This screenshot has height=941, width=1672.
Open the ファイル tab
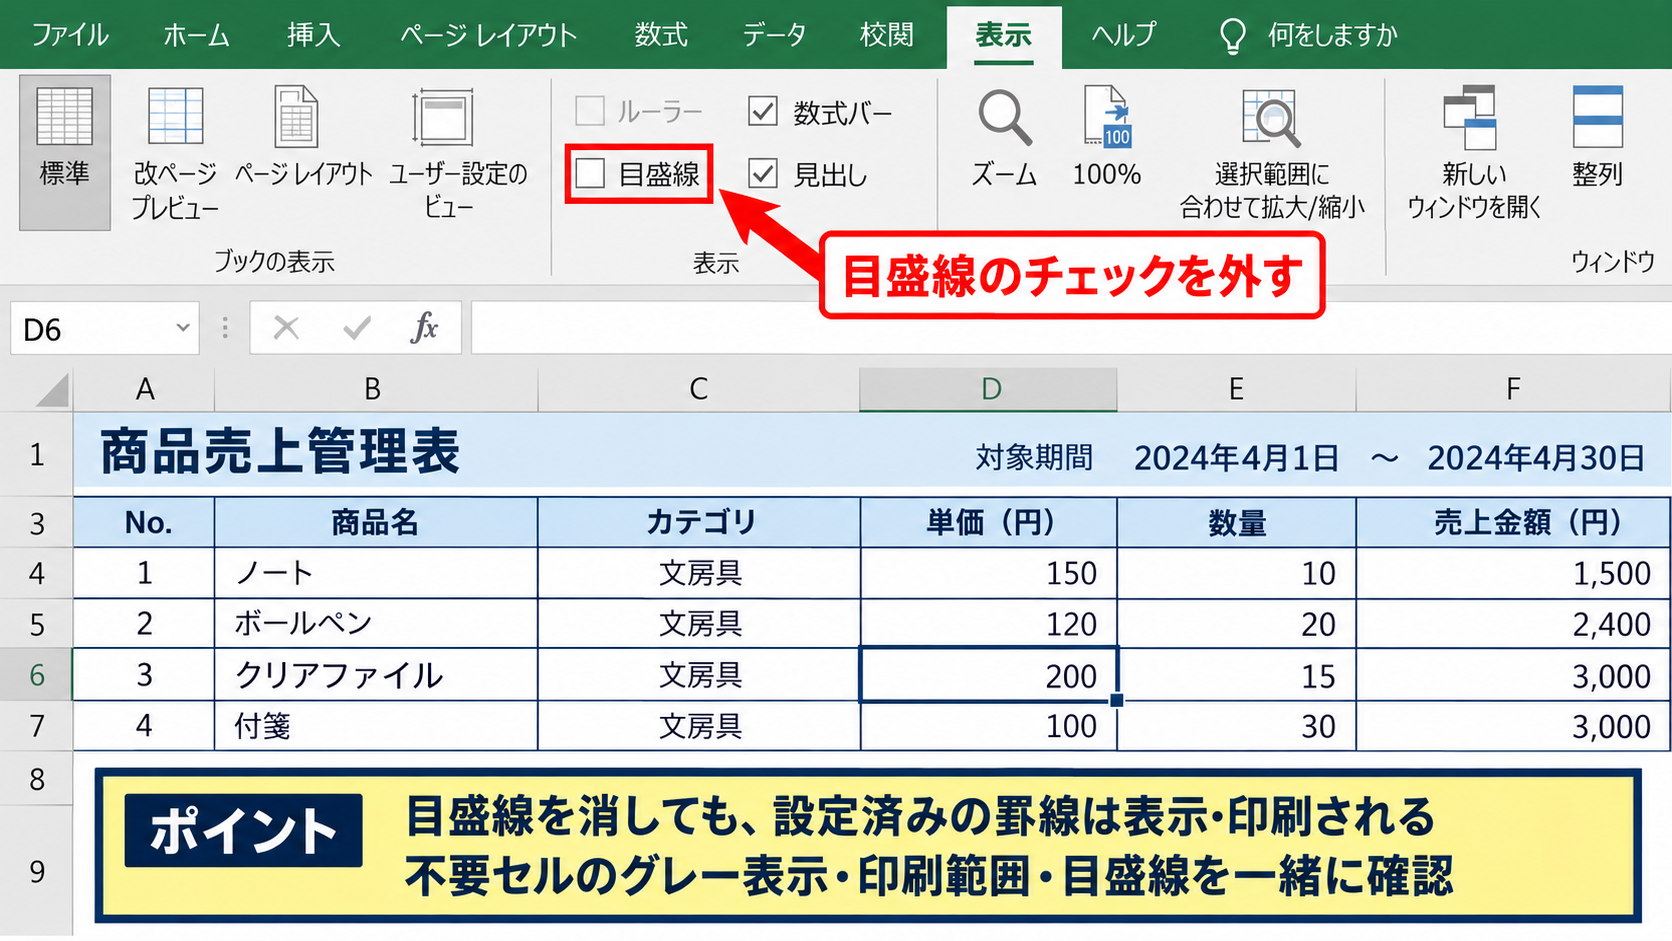click(70, 35)
